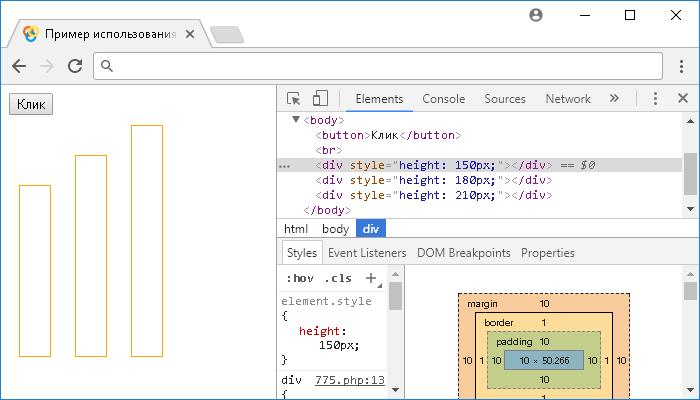Open more DevTools tabs chevron
Image resolution: width=700 pixels, height=400 pixels.
614,98
